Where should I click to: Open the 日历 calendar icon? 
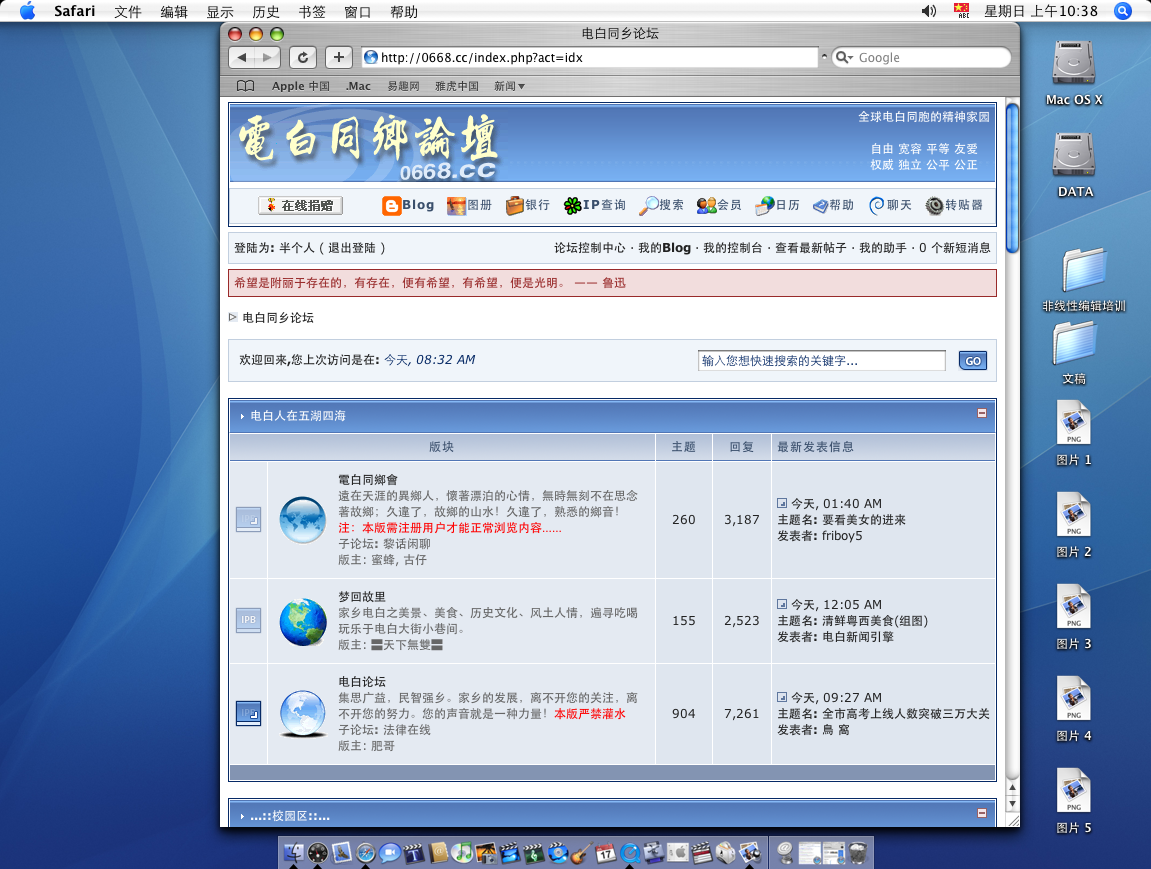click(x=764, y=206)
